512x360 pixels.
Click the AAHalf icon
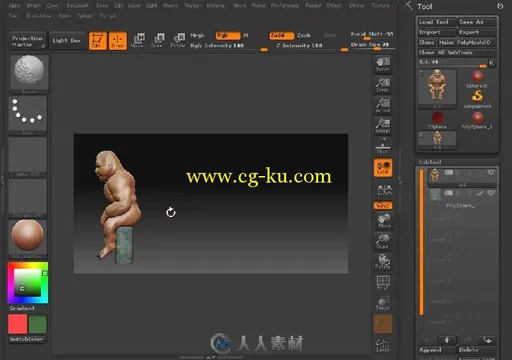(383, 126)
